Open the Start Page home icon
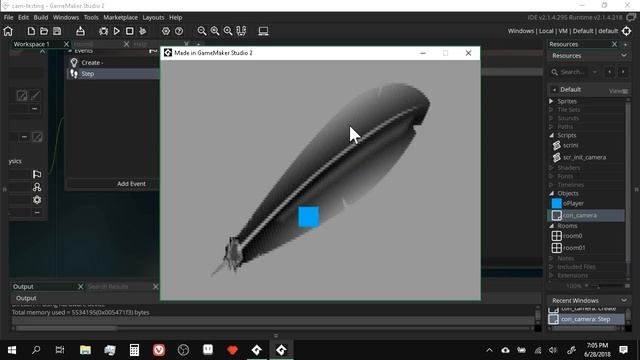 pos(8,31)
